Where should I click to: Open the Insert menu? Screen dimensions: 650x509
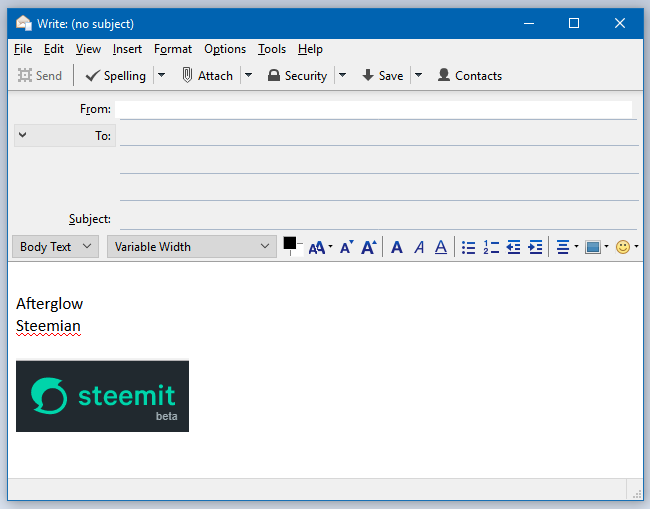pyautogui.click(x=127, y=49)
